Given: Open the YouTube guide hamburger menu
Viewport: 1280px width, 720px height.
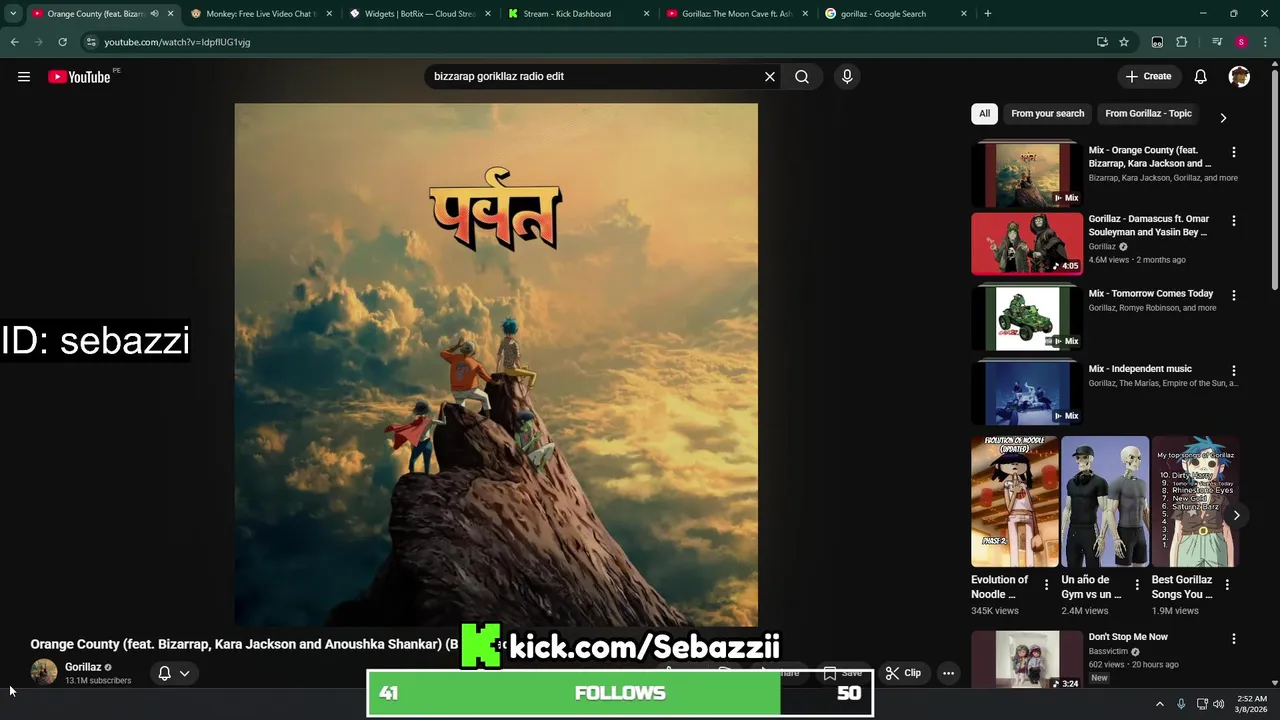Looking at the screenshot, I should (x=24, y=77).
